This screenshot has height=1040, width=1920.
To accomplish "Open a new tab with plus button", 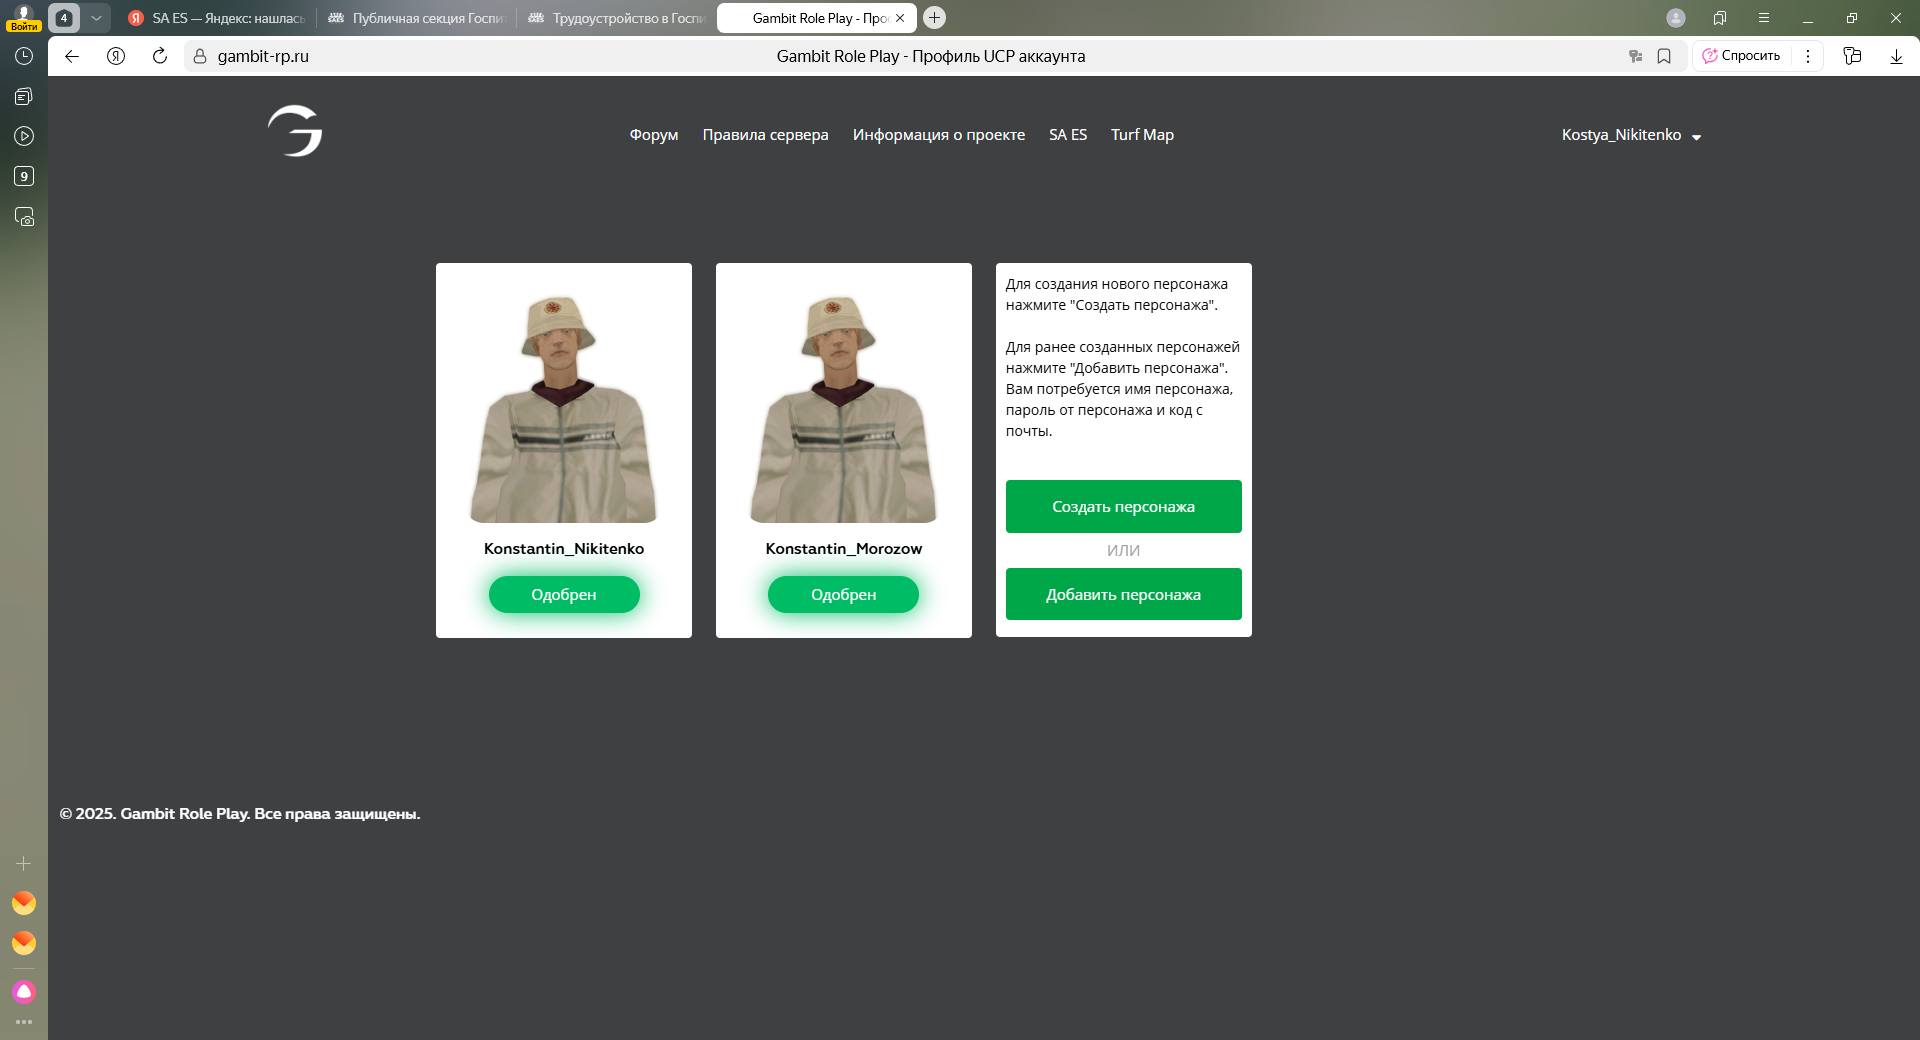I will pos(934,17).
